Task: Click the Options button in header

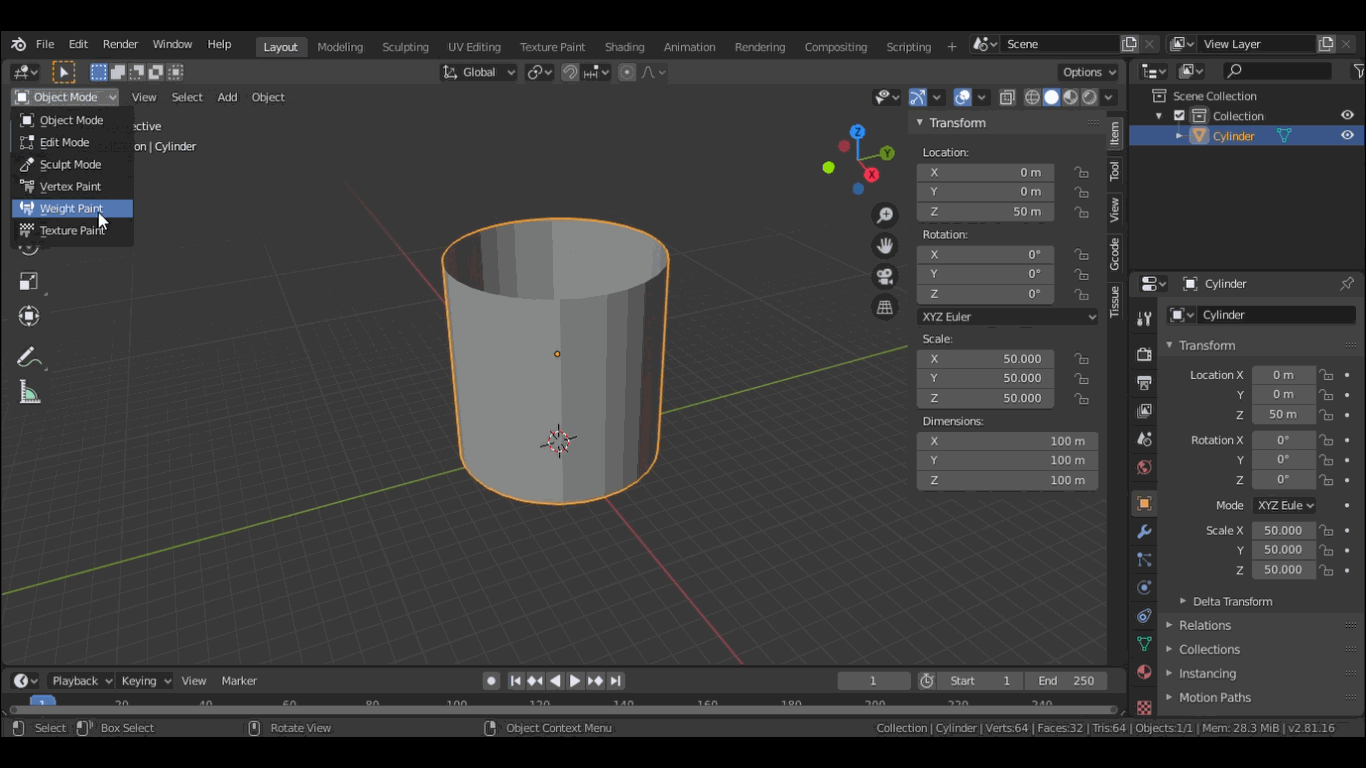Action: (x=1089, y=72)
